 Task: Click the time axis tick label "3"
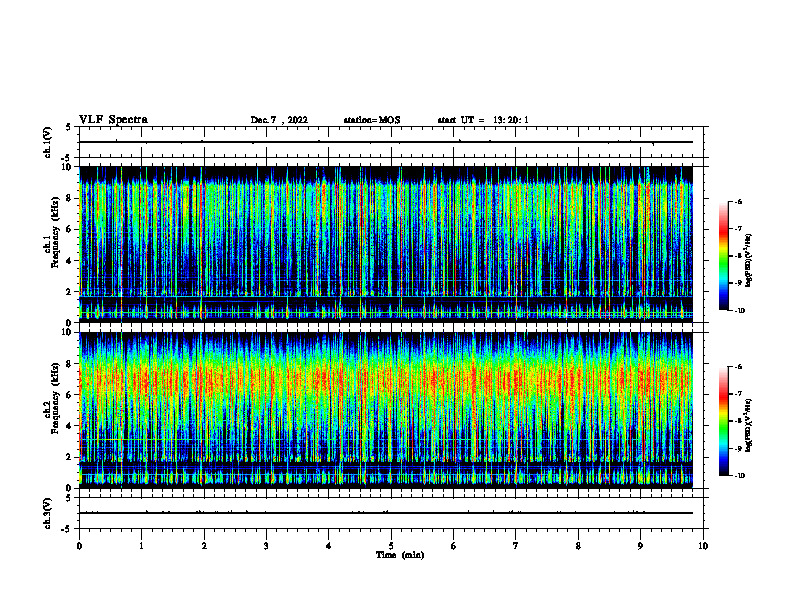pos(266,546)
